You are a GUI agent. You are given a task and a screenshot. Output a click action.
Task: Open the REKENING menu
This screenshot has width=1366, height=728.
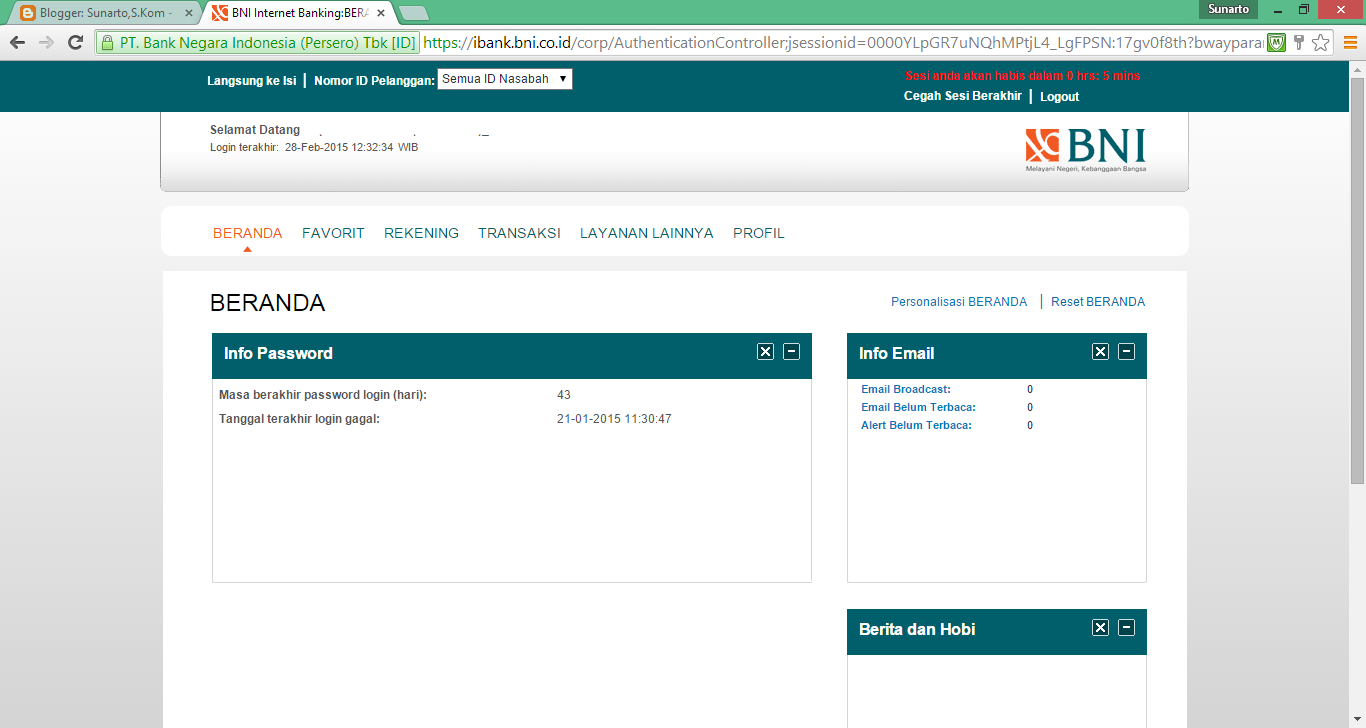pos(421,233)
